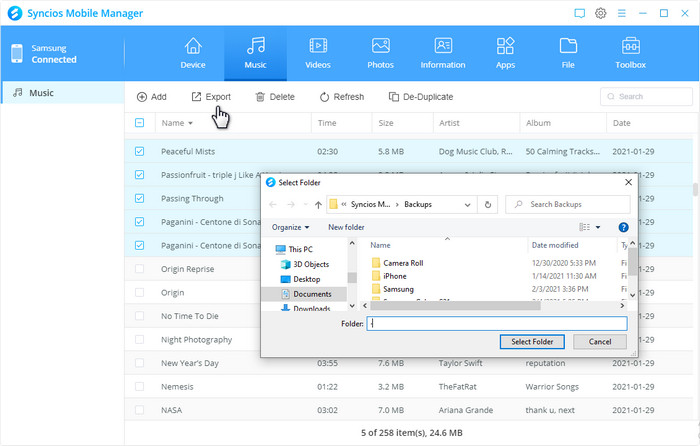Click the music Search box
Screen dimensions: 700x446
tap(646, 96)
